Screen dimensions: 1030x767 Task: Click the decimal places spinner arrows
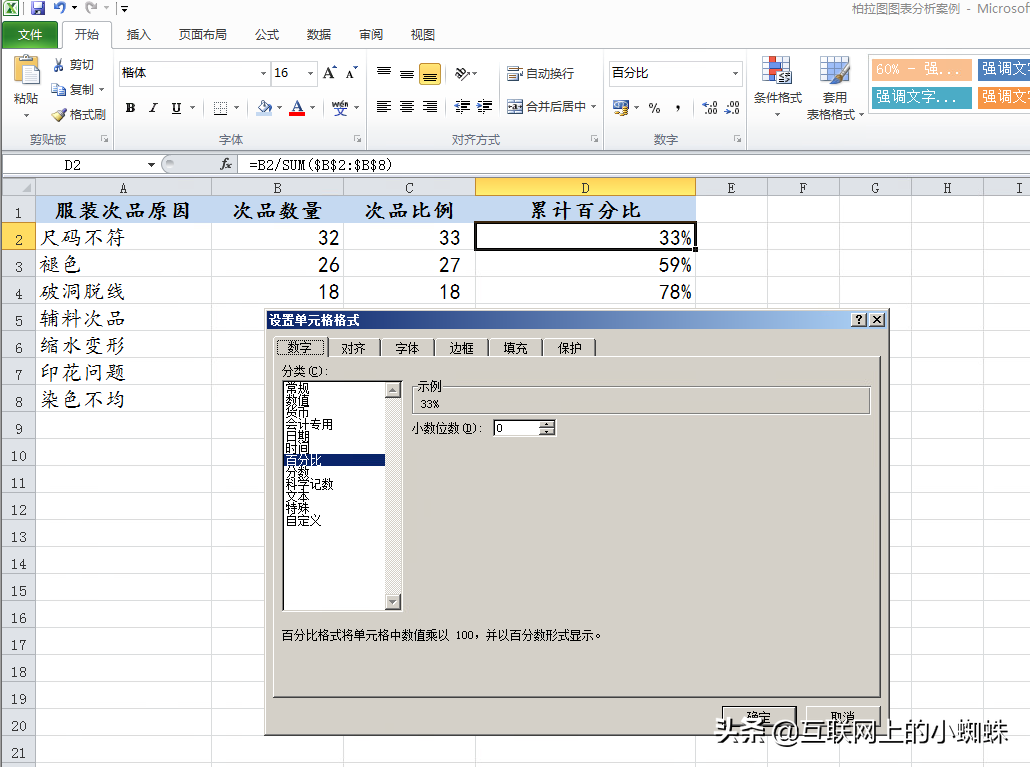tap(547, 428)
